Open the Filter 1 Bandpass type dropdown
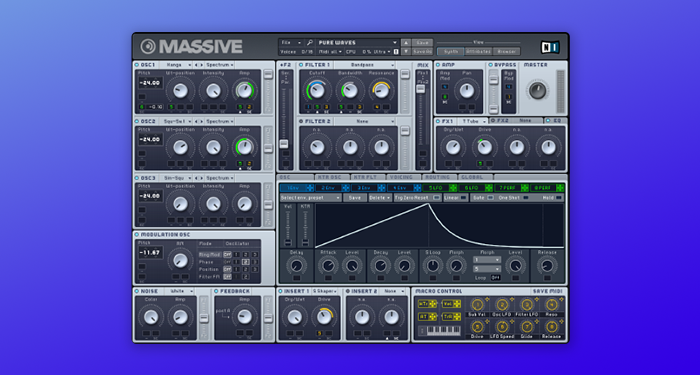 [365, 65]
